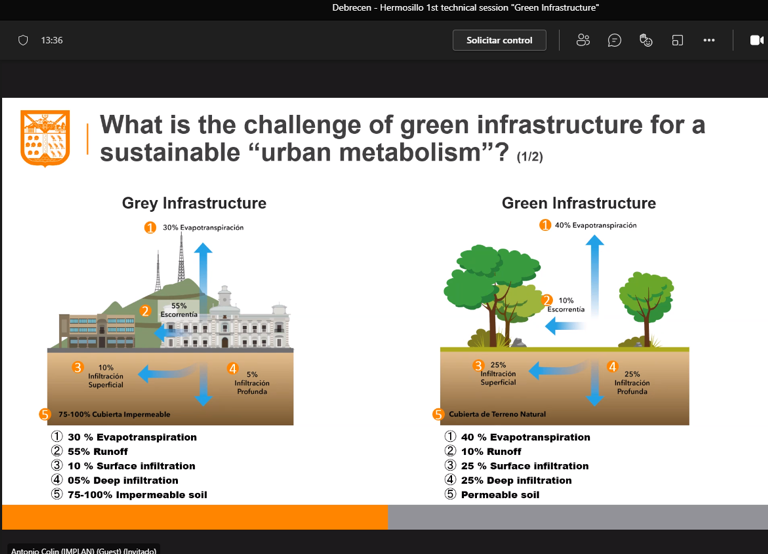Click the Grey Infrastructure heading
768x554 pixels.
(x=194, y=203)
